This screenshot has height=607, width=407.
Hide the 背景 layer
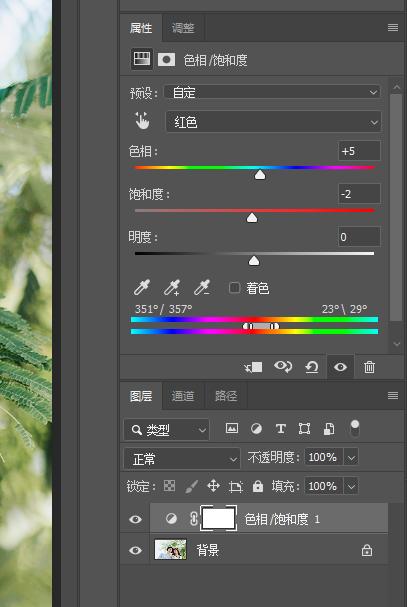(135, 550)
